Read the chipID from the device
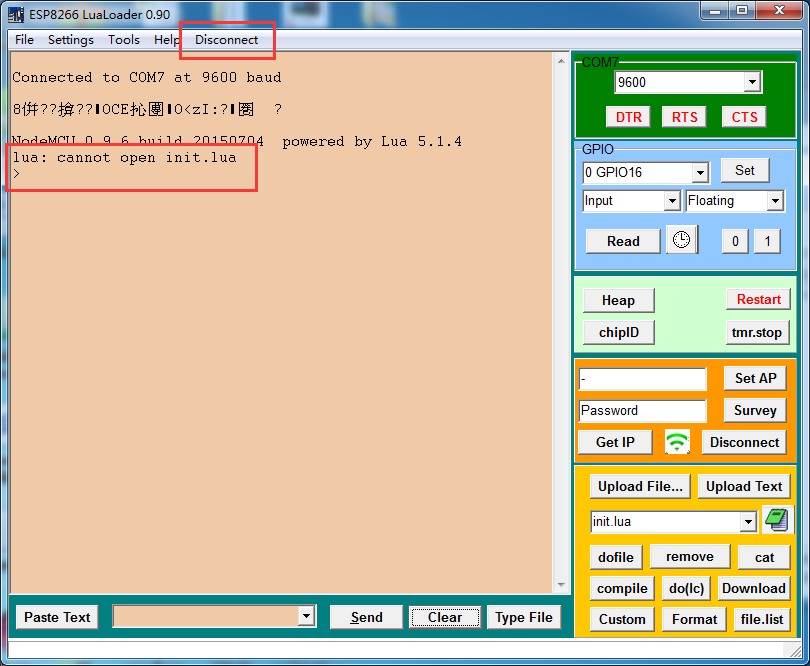This screenshot has width=810, height=666. tap(618, 332)
